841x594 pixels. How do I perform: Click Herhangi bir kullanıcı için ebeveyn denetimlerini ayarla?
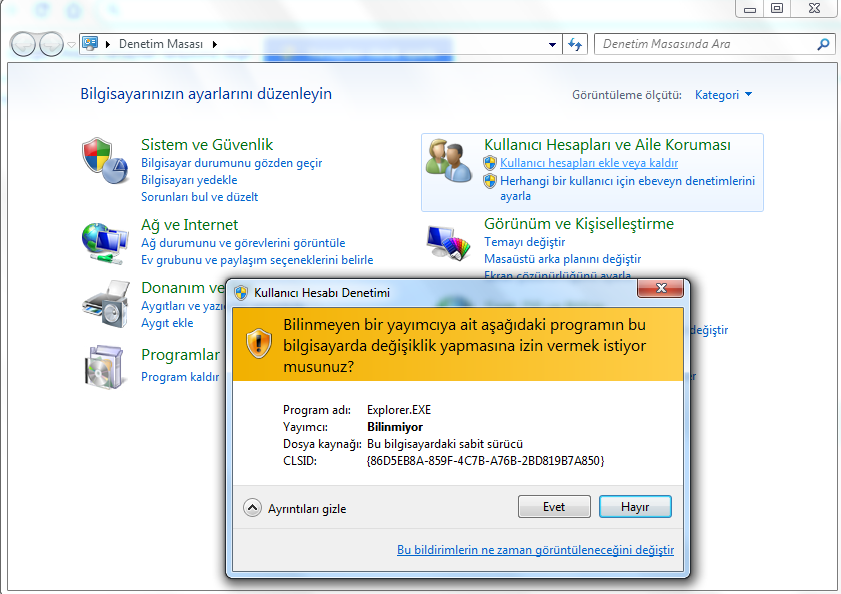click(627, 188)
